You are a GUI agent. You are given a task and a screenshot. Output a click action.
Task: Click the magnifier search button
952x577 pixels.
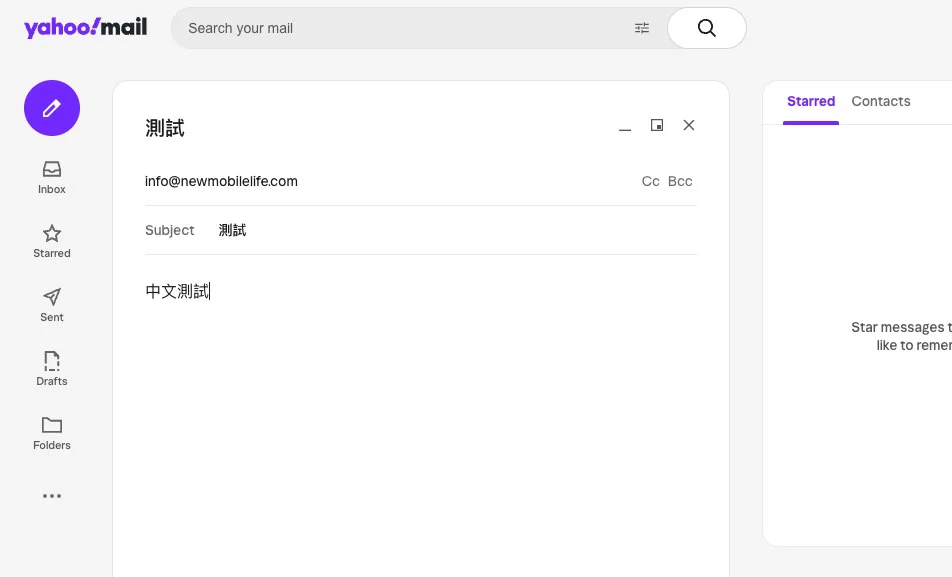click(707, 28)
